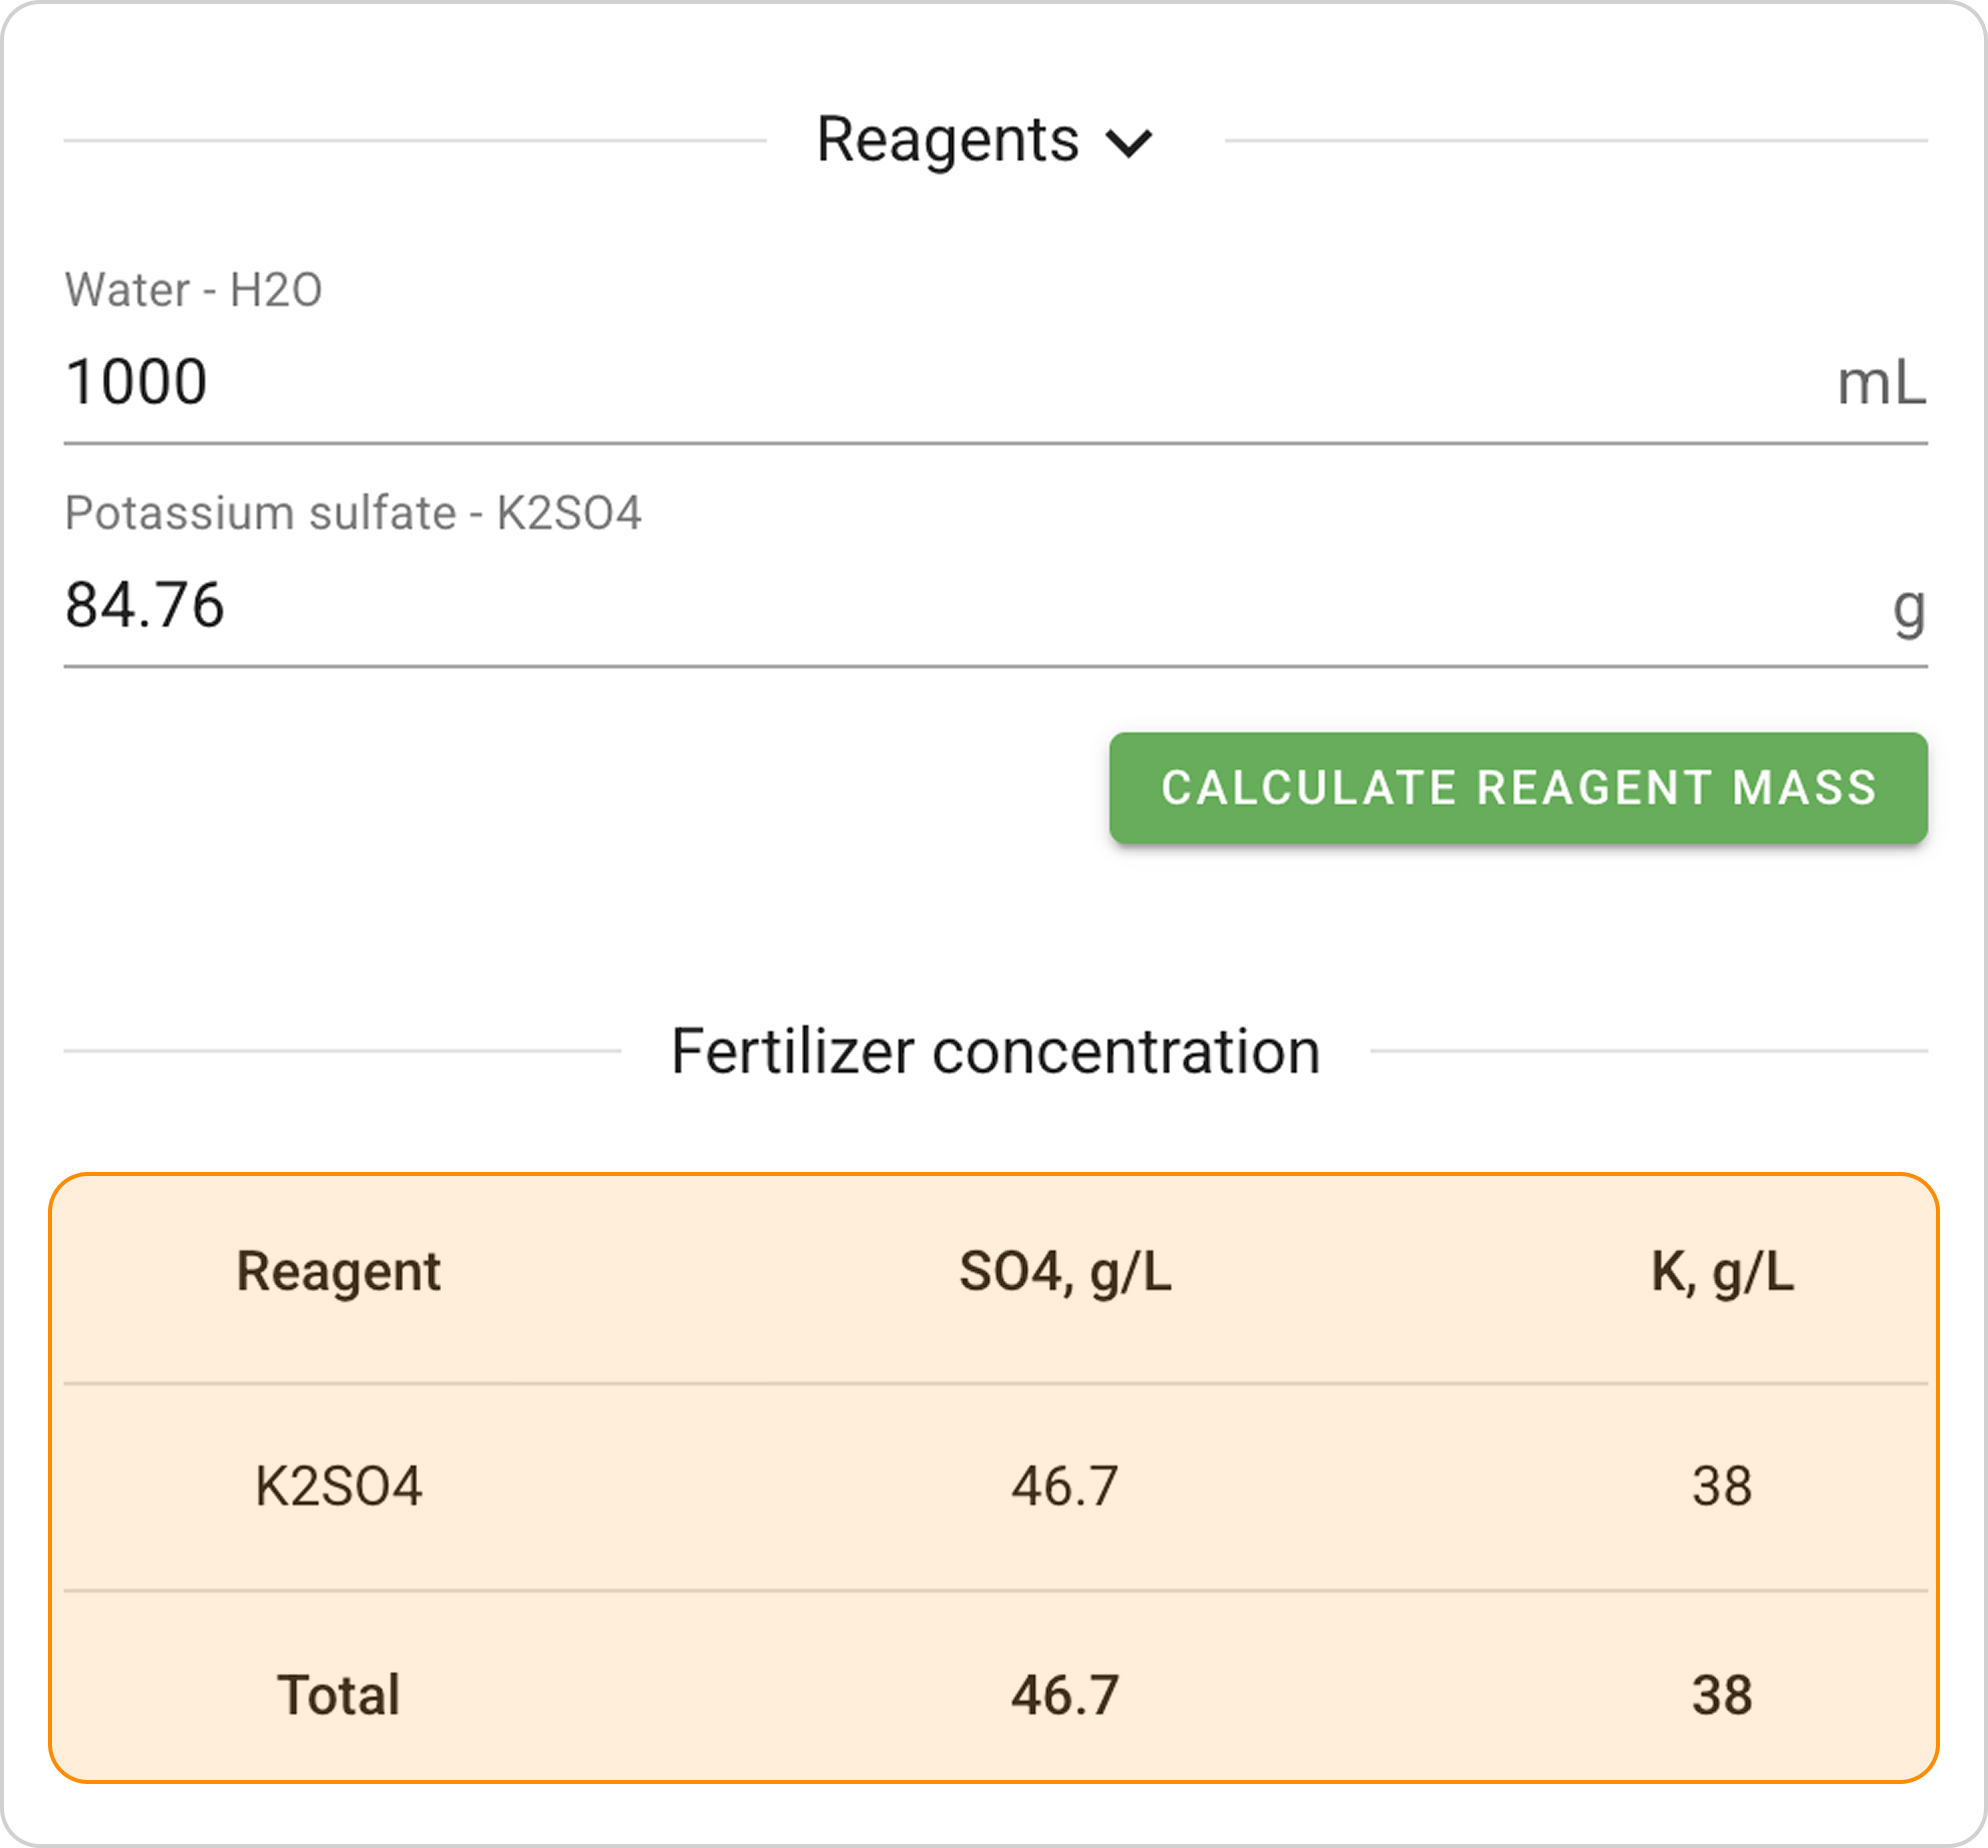Screen dimensions: 1988x1848
Task: Click the 84.76 mass value
Action: coord(145,606)
